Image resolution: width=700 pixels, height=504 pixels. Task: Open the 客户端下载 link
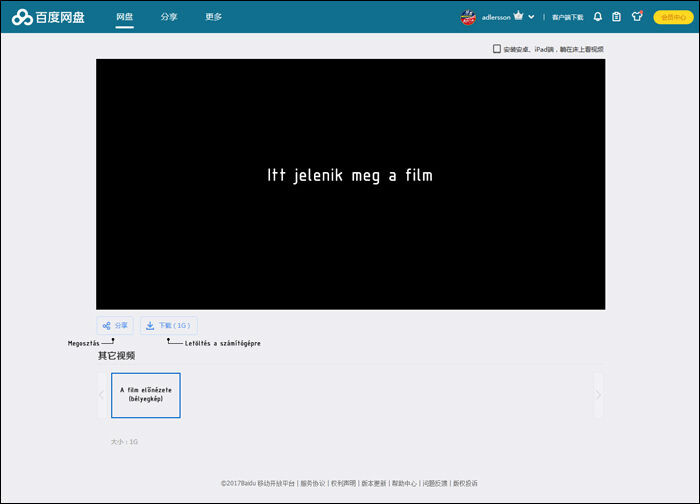pos(567,17)
